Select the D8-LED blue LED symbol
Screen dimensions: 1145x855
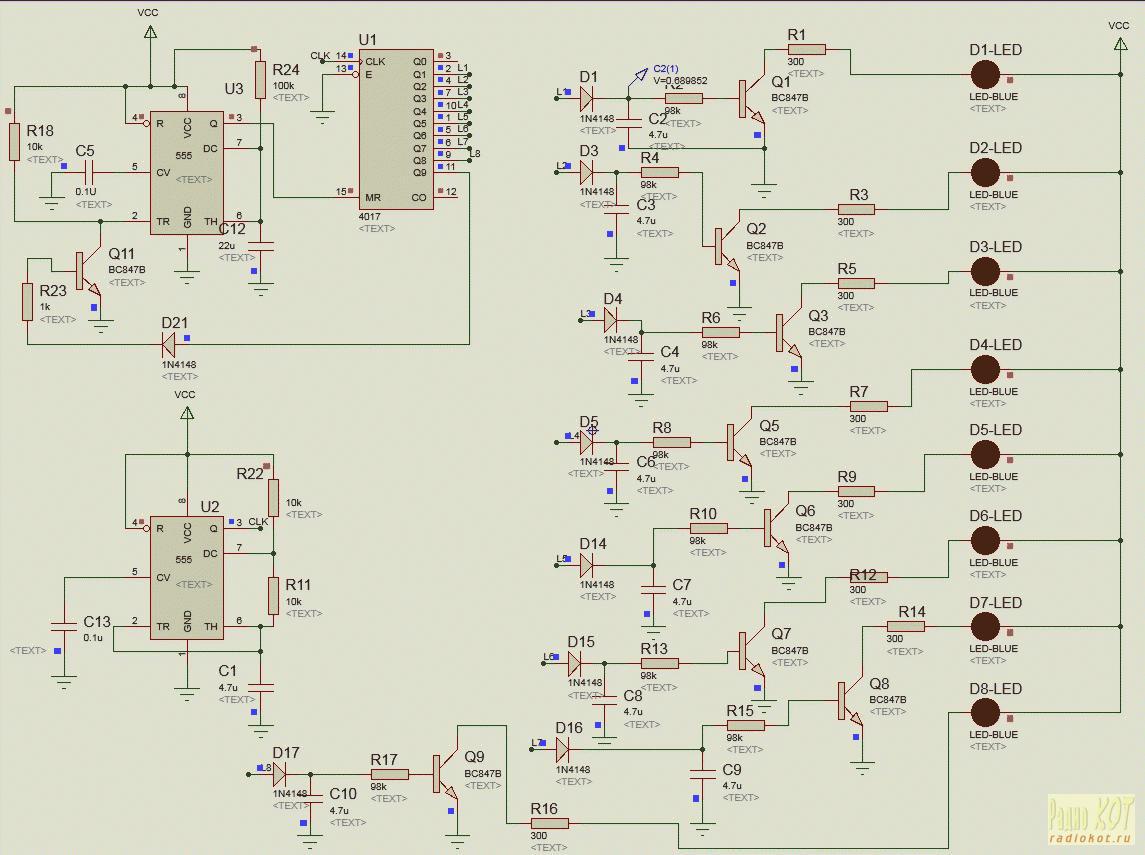985,713
